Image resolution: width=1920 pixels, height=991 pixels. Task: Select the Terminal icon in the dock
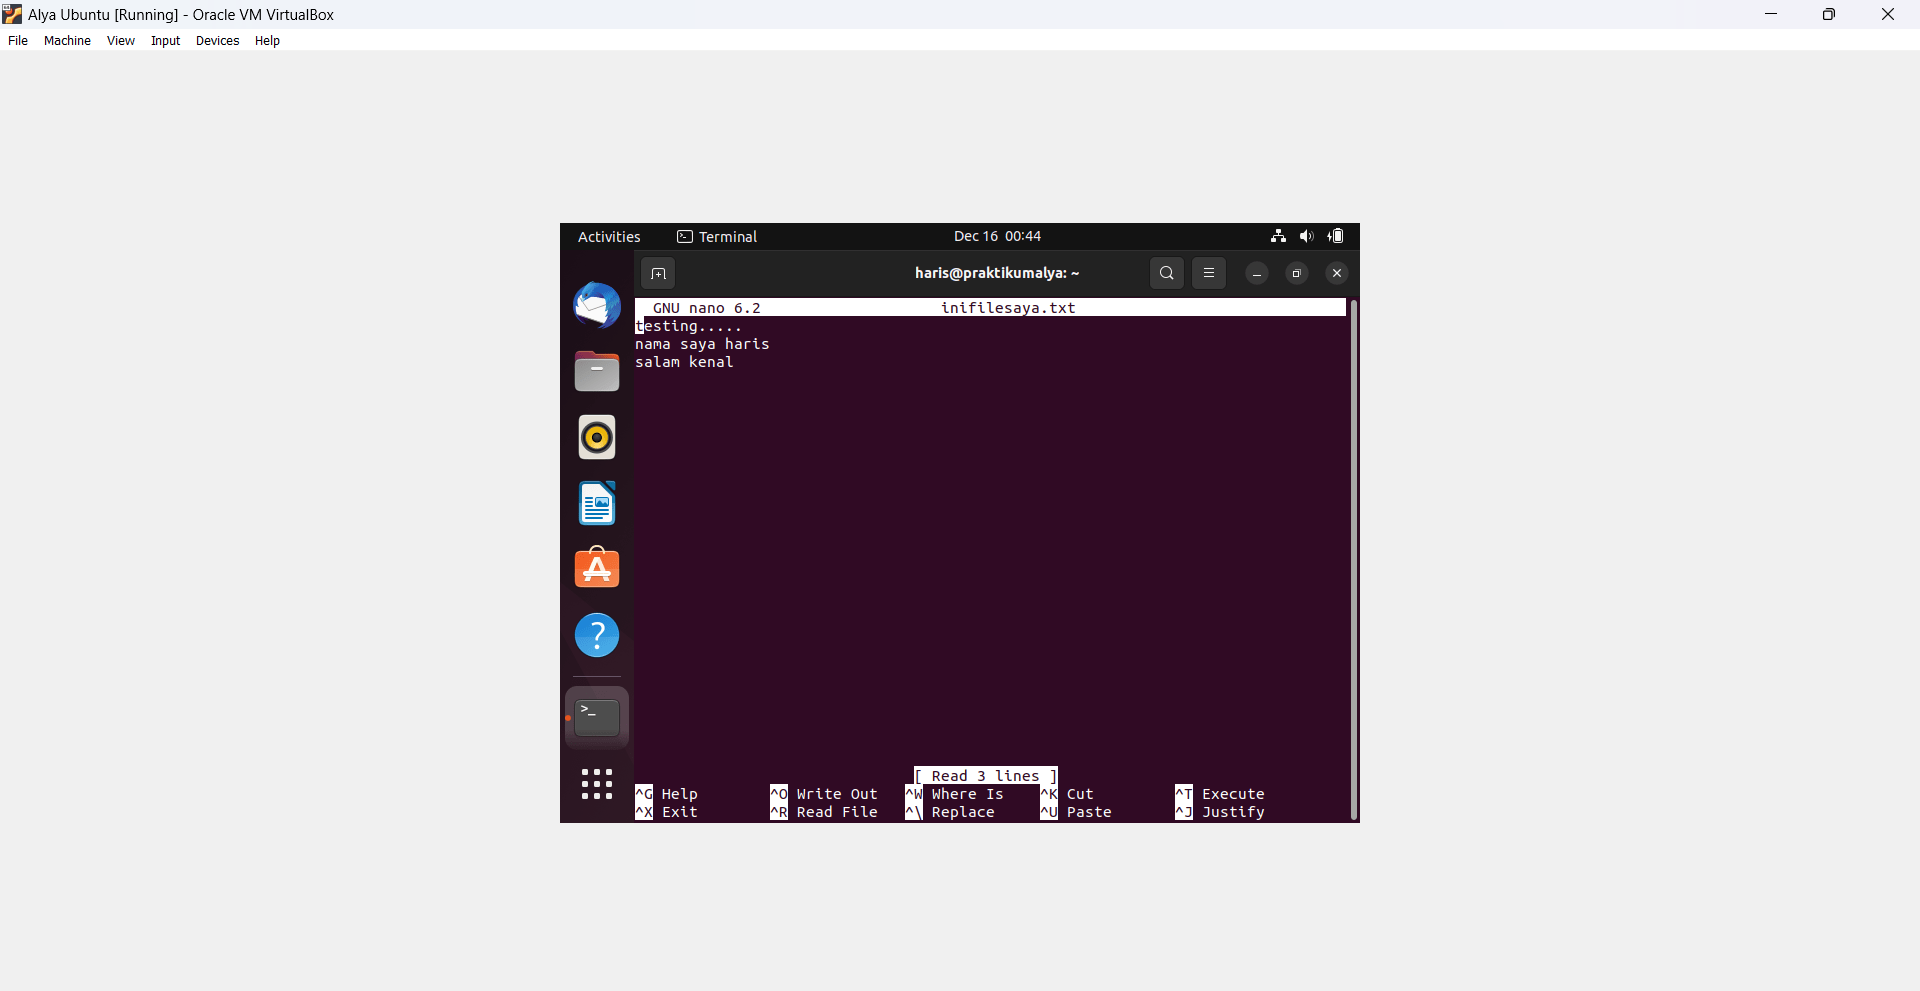point(597,717)
